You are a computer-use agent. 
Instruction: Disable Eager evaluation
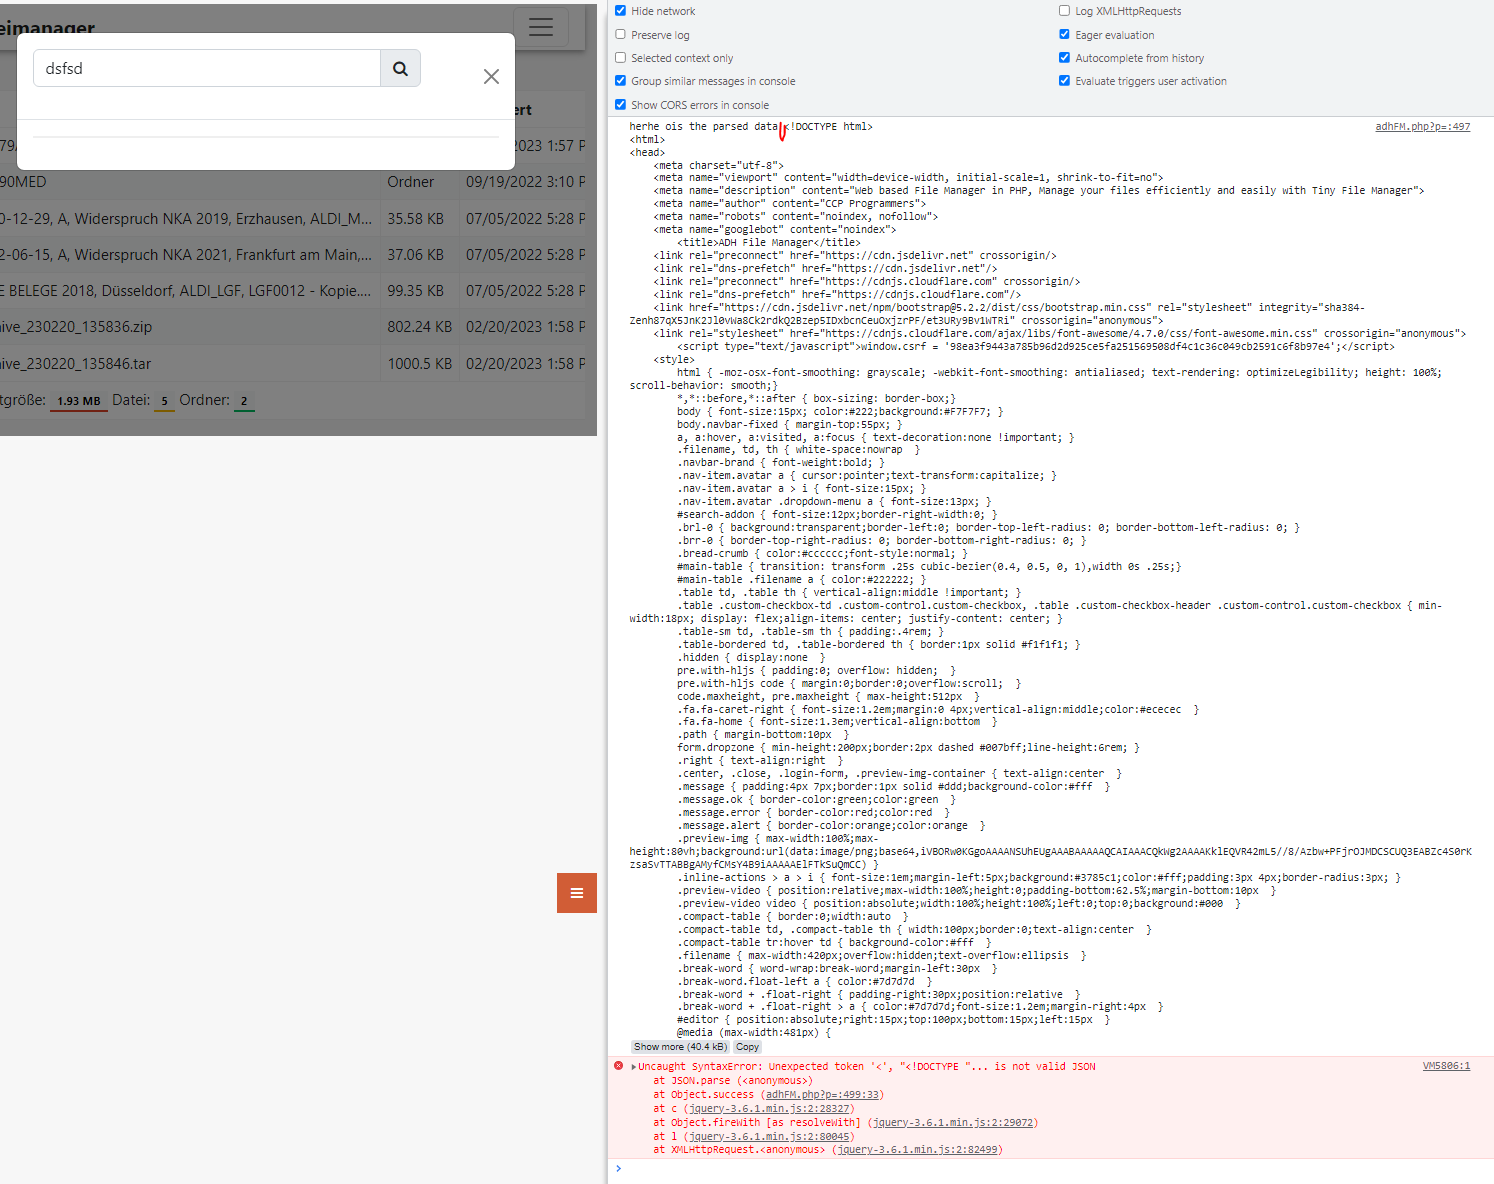[1064, 33]
